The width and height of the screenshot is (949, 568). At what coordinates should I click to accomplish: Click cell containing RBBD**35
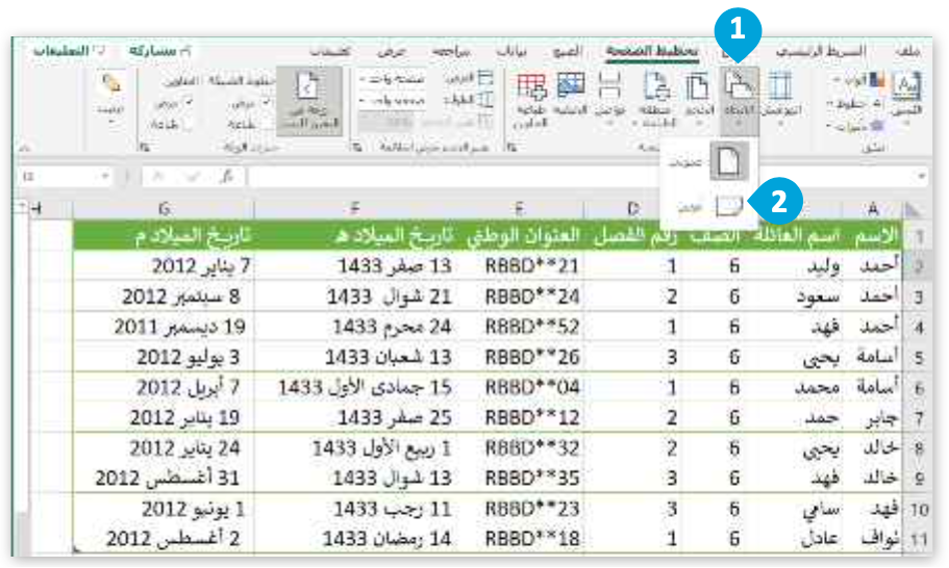pyautogui.click(x=520, y=478)
